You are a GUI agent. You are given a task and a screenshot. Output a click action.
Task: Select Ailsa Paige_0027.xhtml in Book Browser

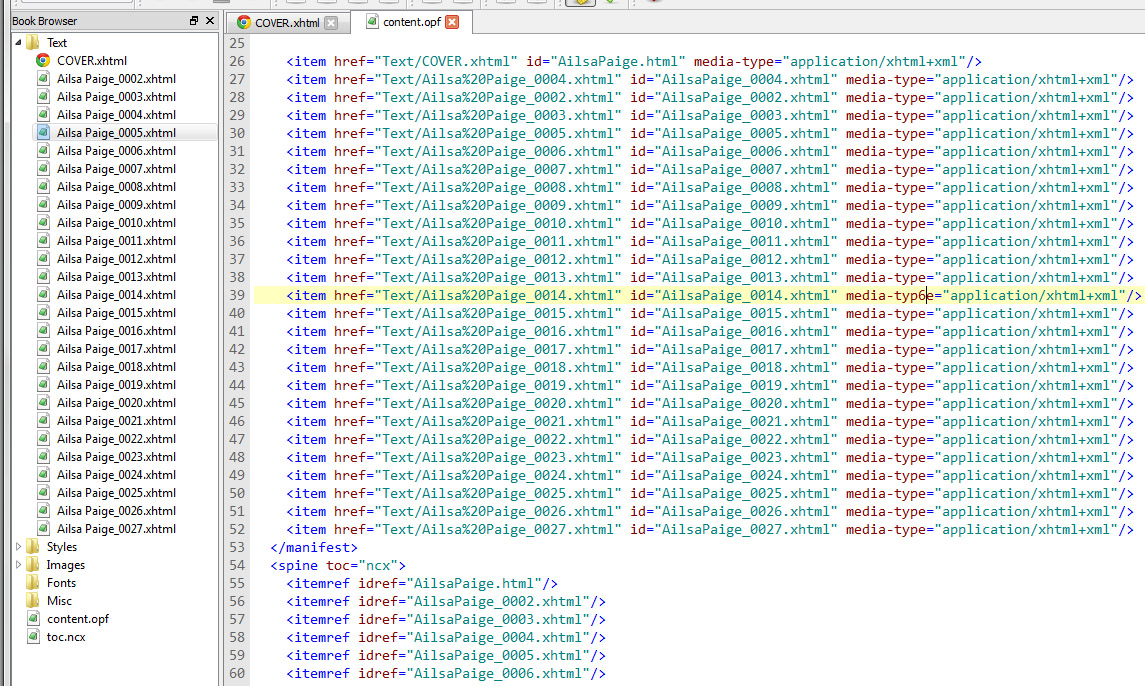116,529
